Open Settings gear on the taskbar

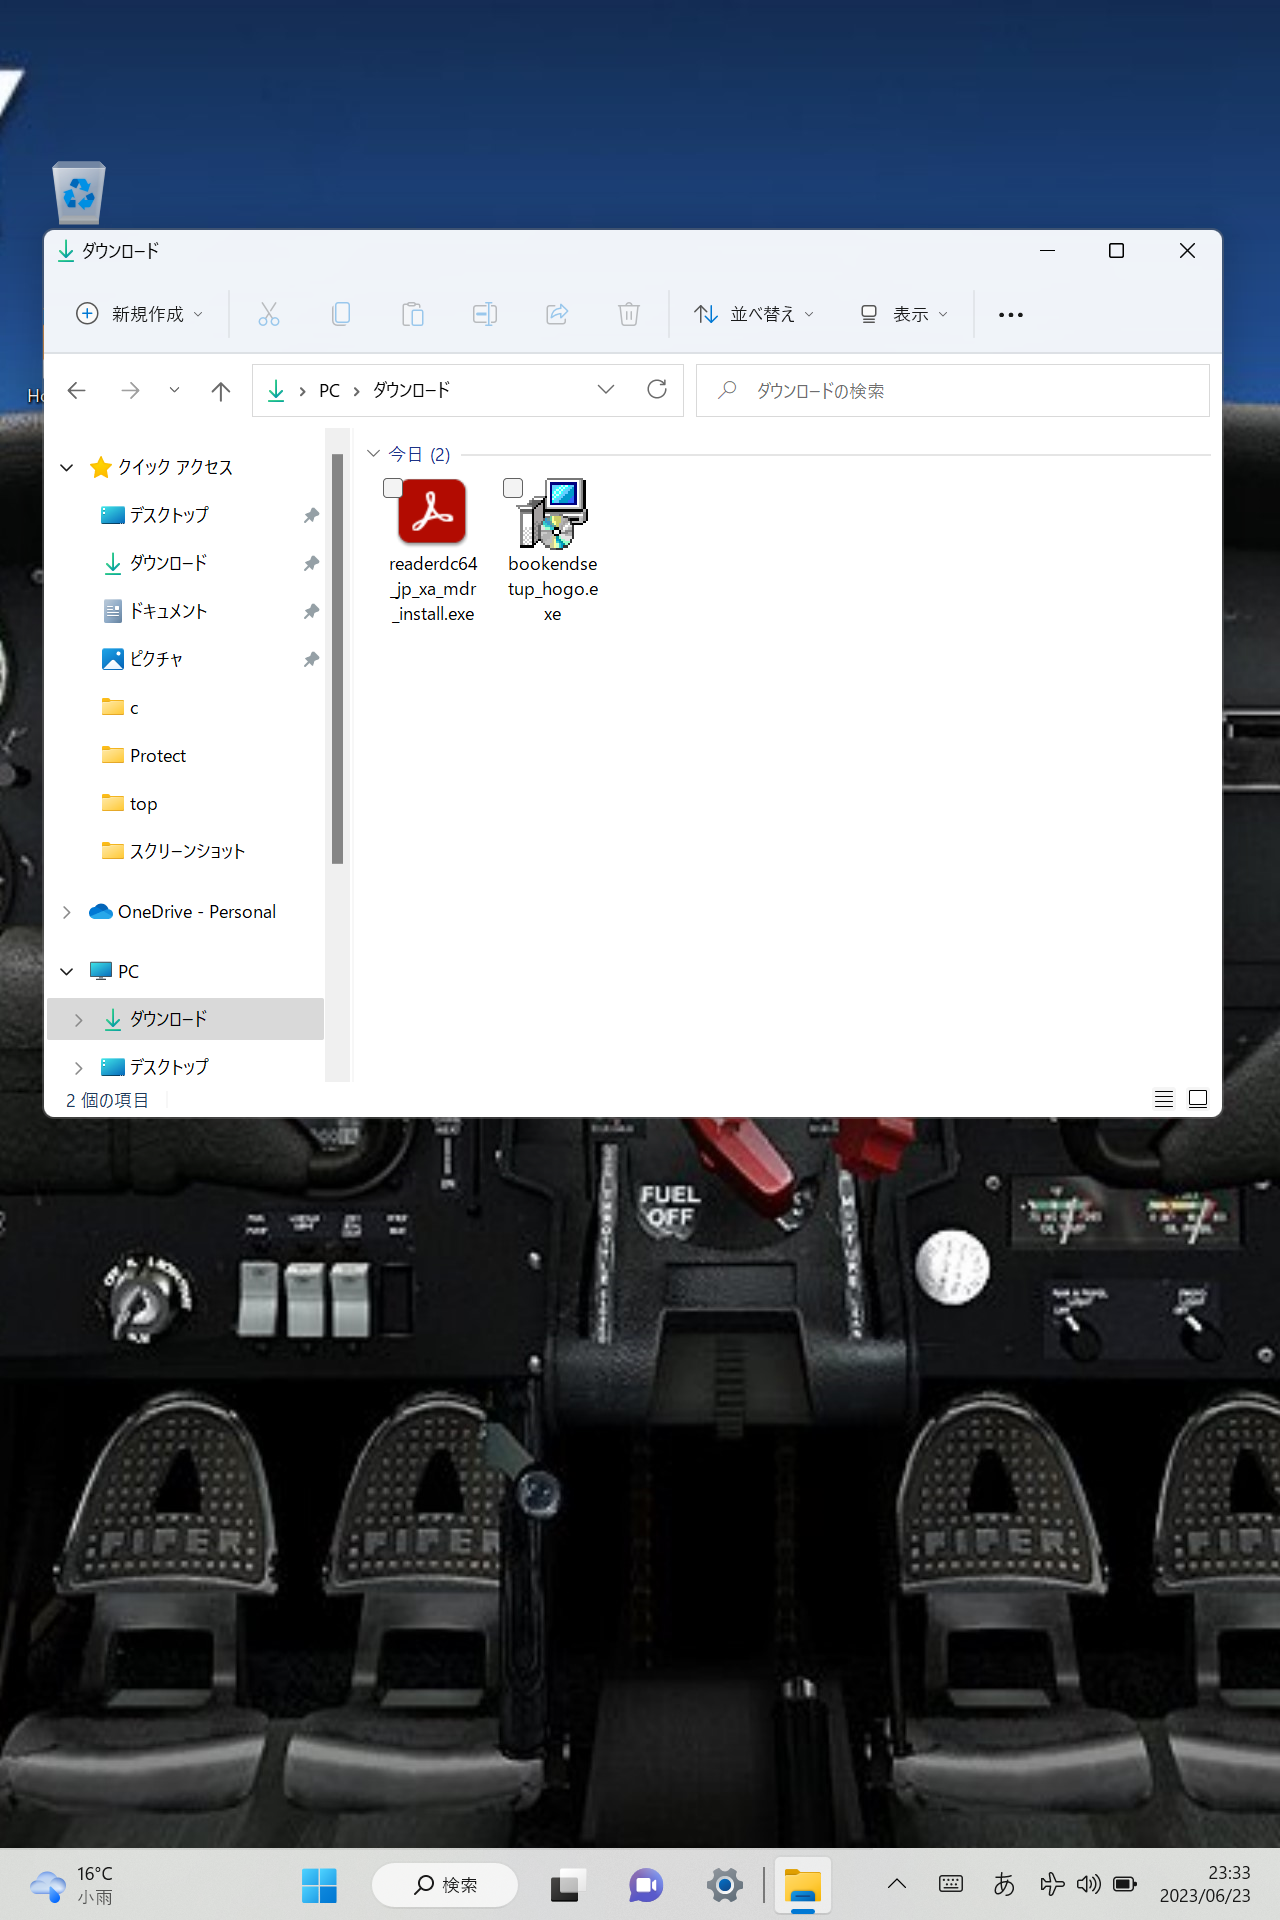coord(725,1885)
